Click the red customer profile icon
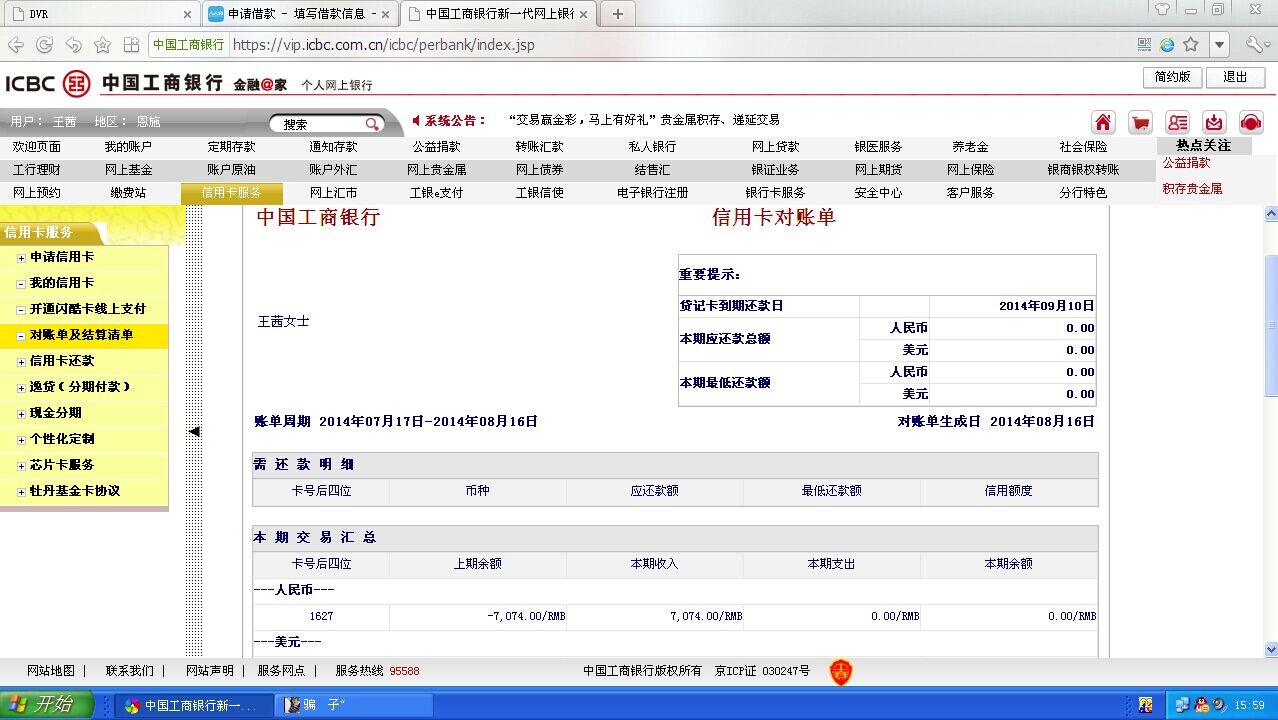Image resolution: width=1278 pixels, height=720 pixels. 1177,122
